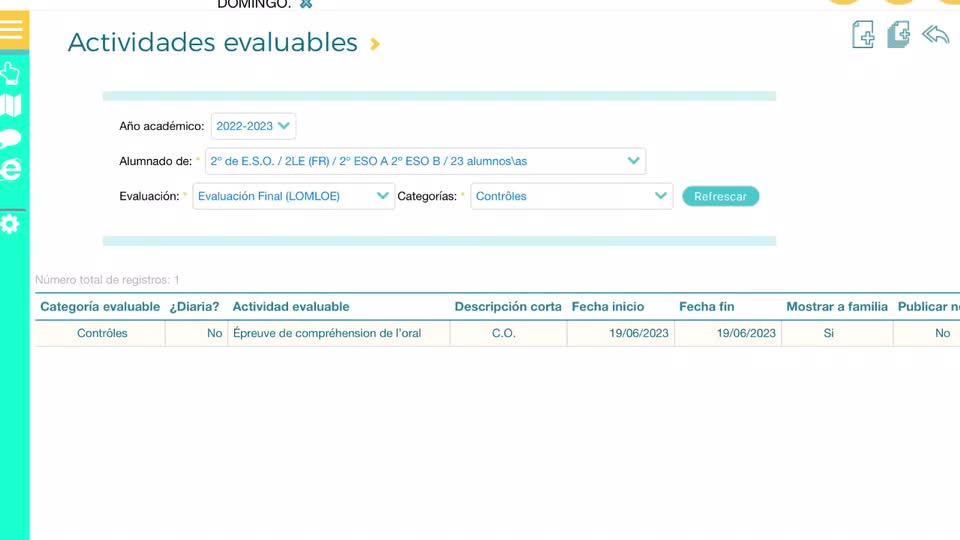This screenshot has height=540, width=960.
Task: Open the Evaluación Final (LOMLOE) dropdown
Action: click(x=294, y=196)
